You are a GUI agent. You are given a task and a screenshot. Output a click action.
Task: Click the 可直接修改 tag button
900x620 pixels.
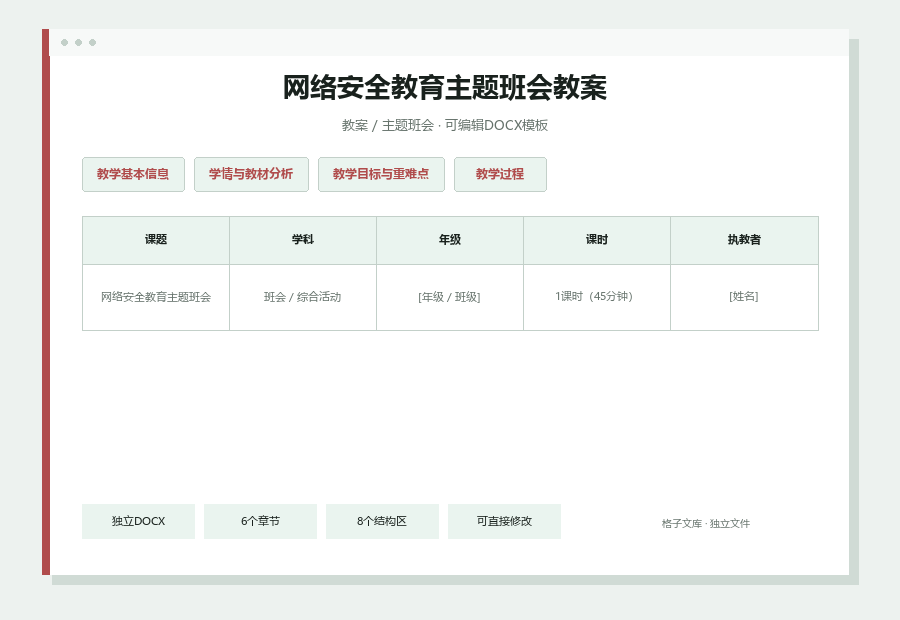[x=504, y=521]
